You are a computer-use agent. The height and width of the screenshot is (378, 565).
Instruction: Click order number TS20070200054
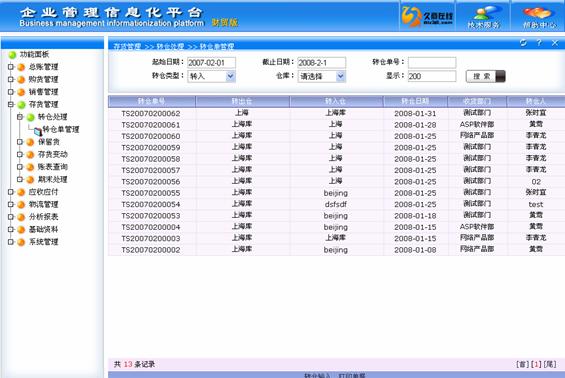(x=151, y=205)
